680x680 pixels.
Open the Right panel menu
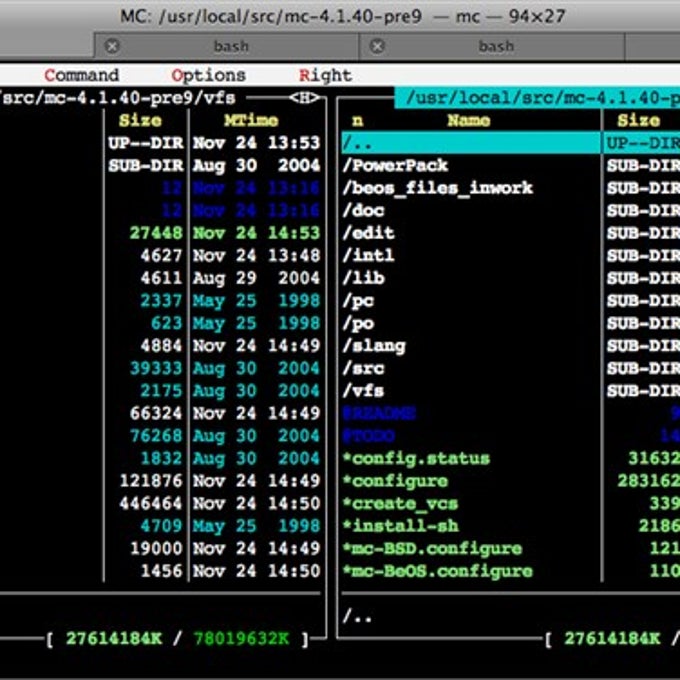pyautogui.click(x=325, y=75)
